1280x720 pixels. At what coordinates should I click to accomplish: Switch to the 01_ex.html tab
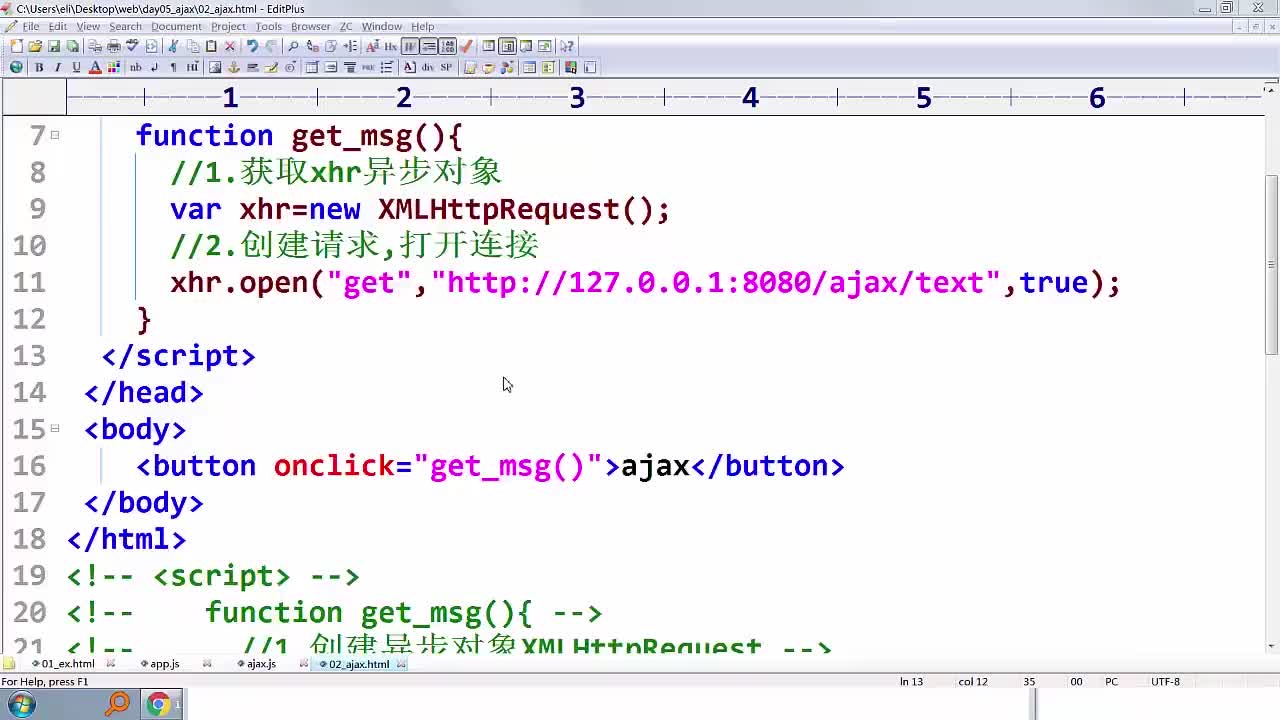click(x=68, y=663)
